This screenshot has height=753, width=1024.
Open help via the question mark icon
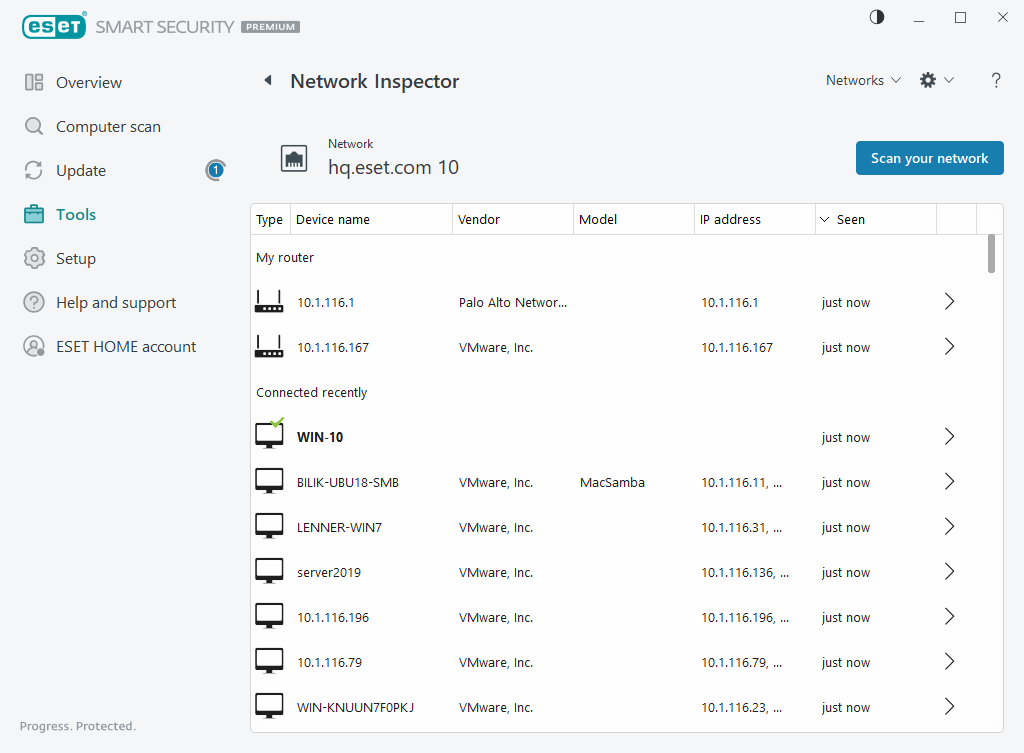coord(996,80)
